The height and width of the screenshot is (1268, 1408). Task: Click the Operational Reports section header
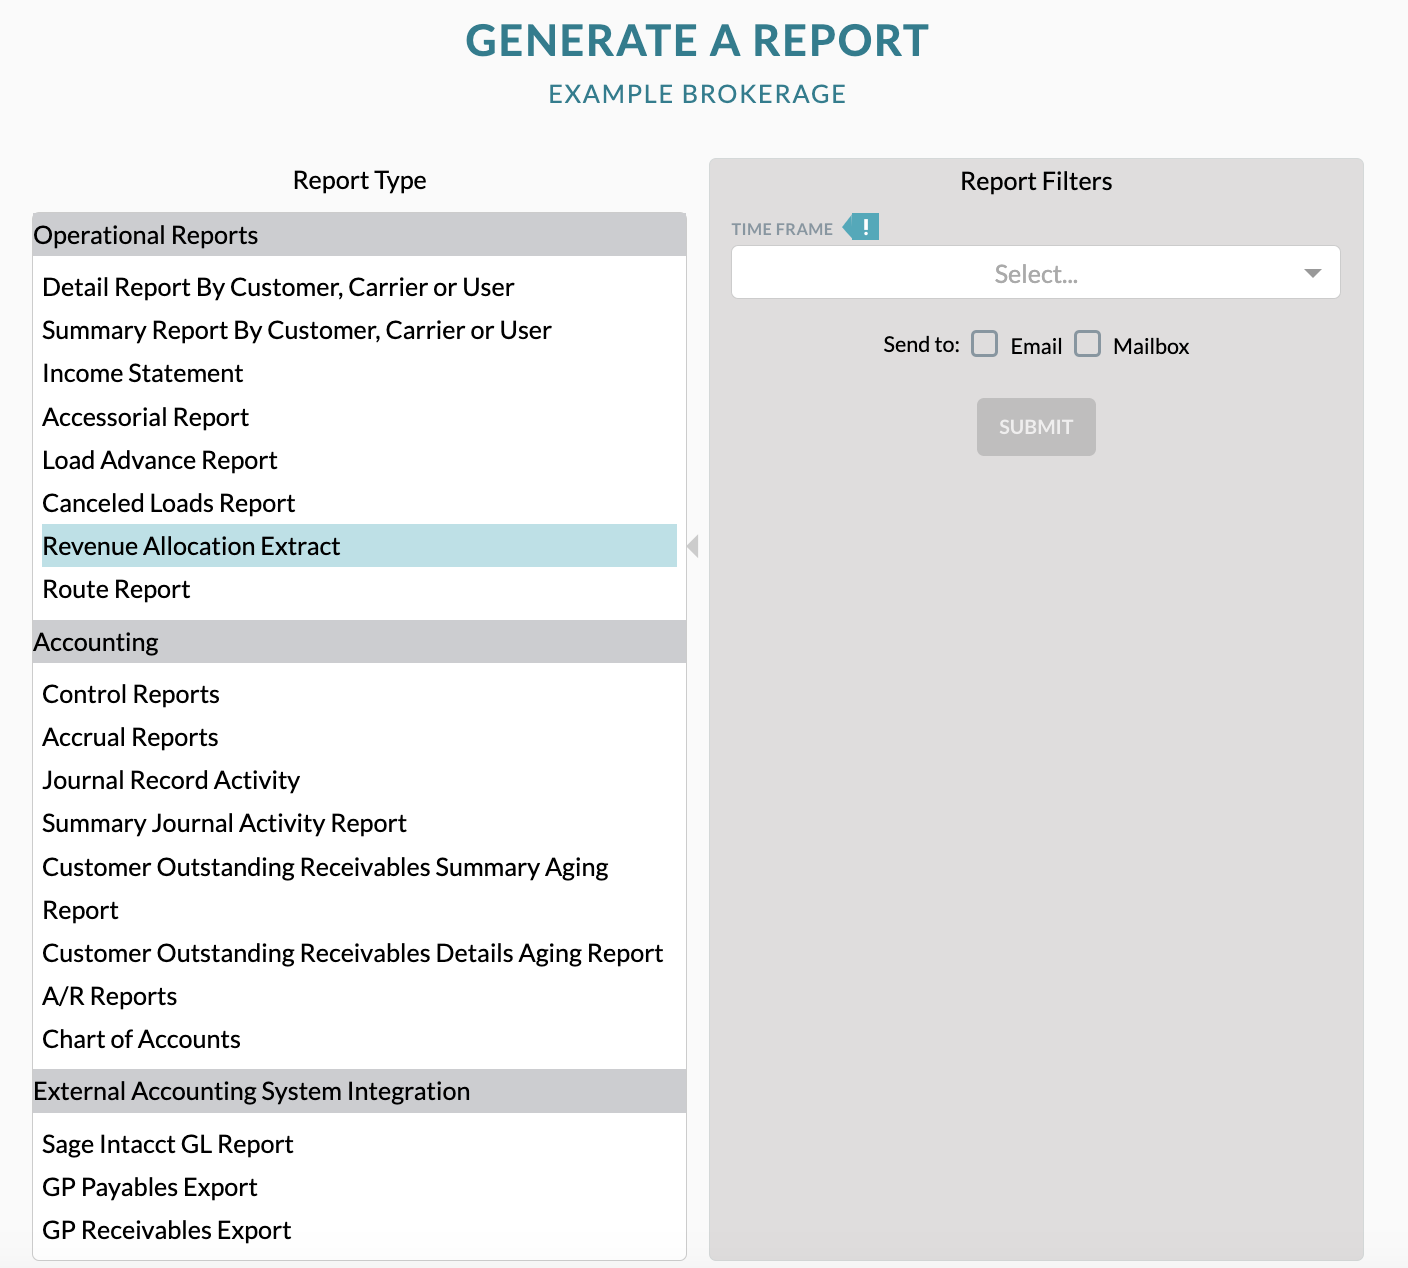click(359, 235)
